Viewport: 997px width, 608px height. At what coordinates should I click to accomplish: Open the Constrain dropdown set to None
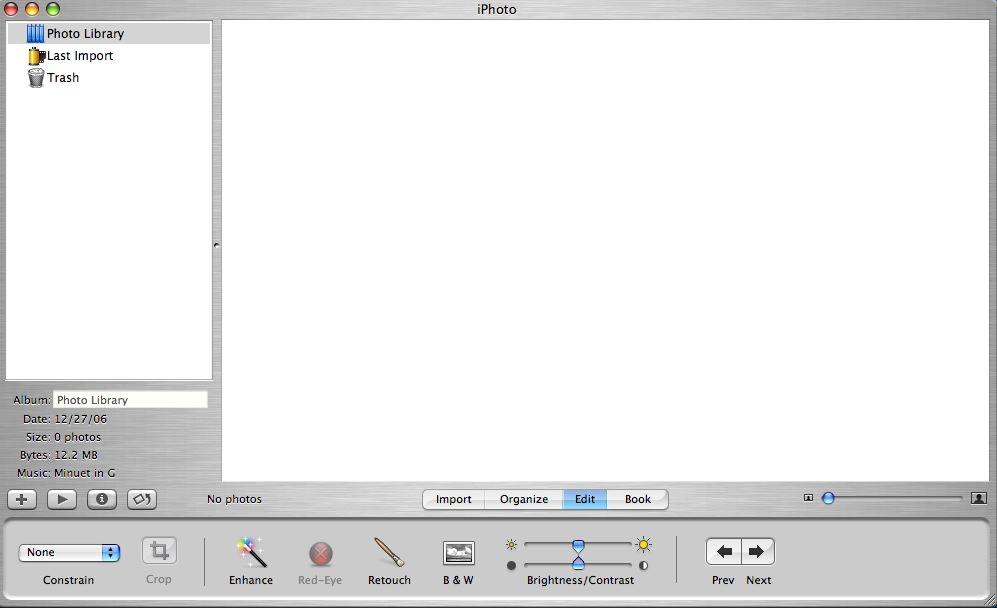69,553
